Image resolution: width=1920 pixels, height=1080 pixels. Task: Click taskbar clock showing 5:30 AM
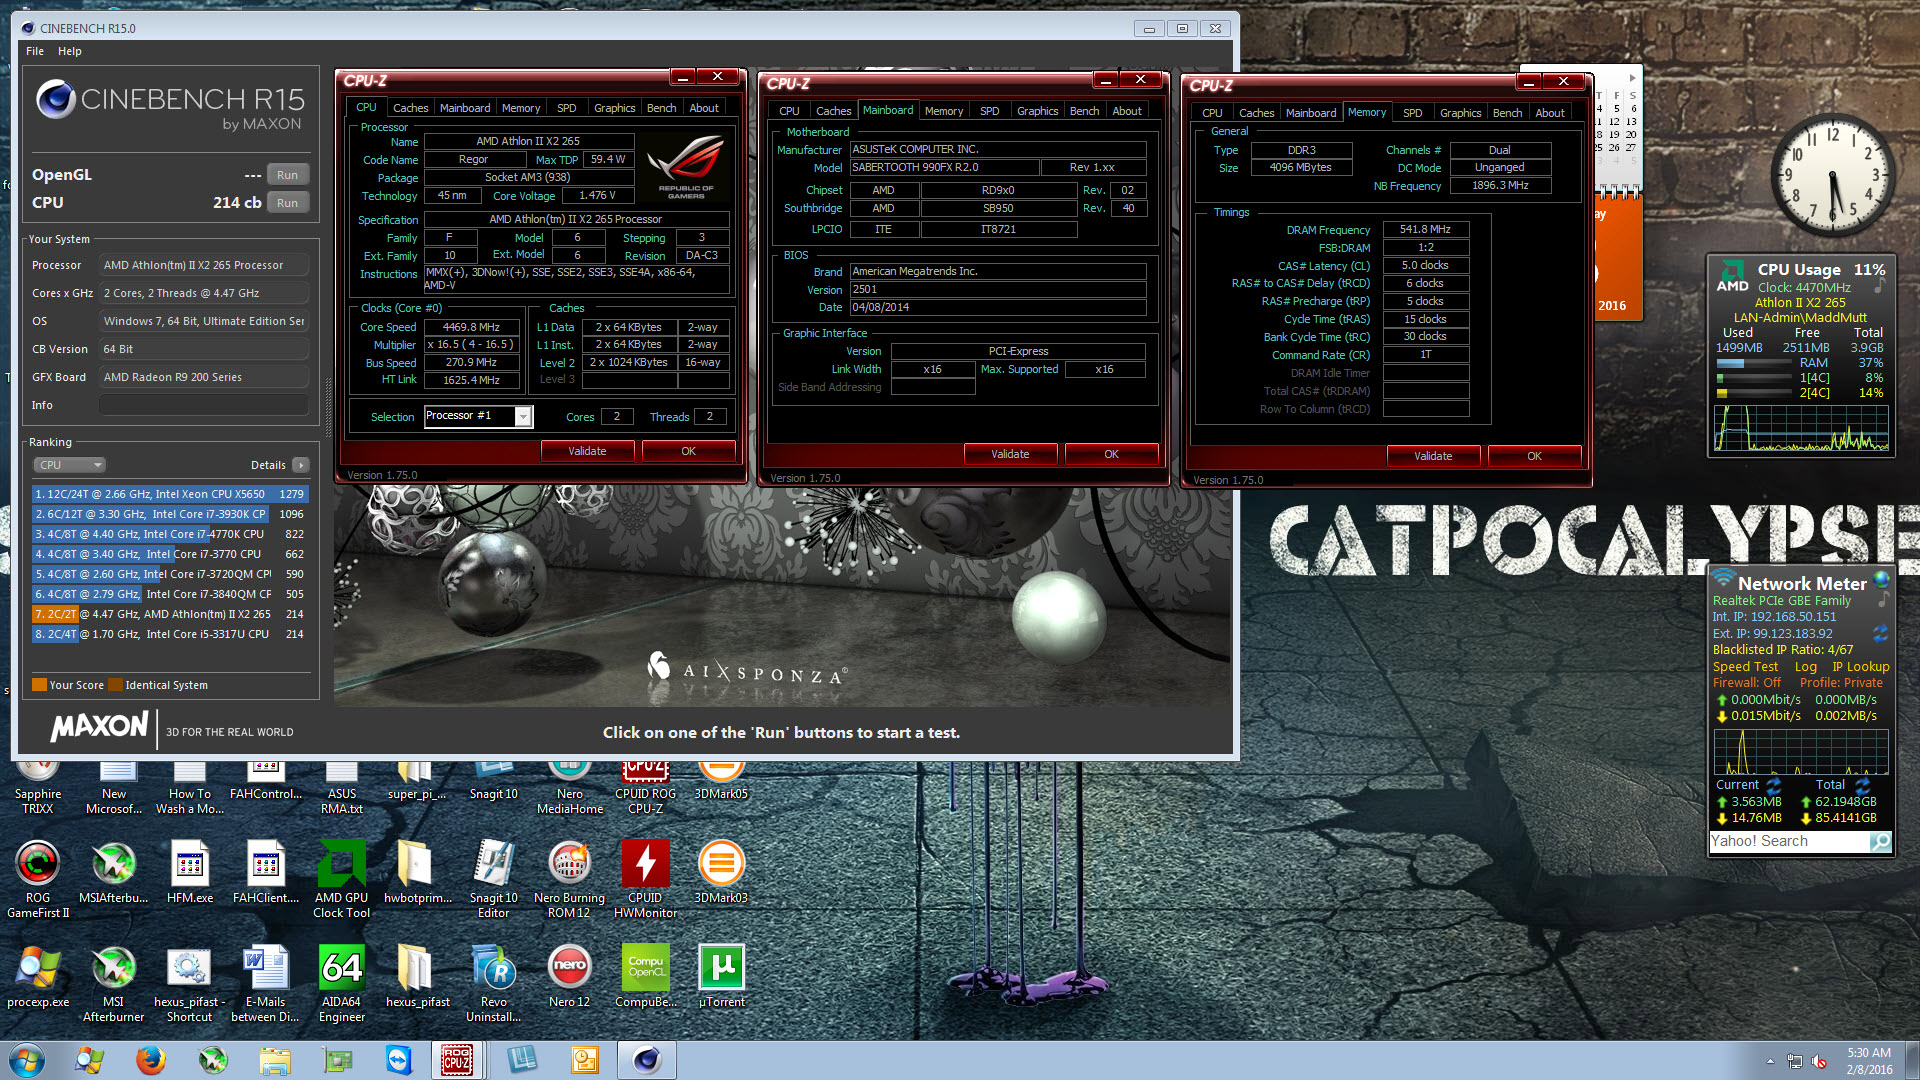[x=1868, y=1060]
